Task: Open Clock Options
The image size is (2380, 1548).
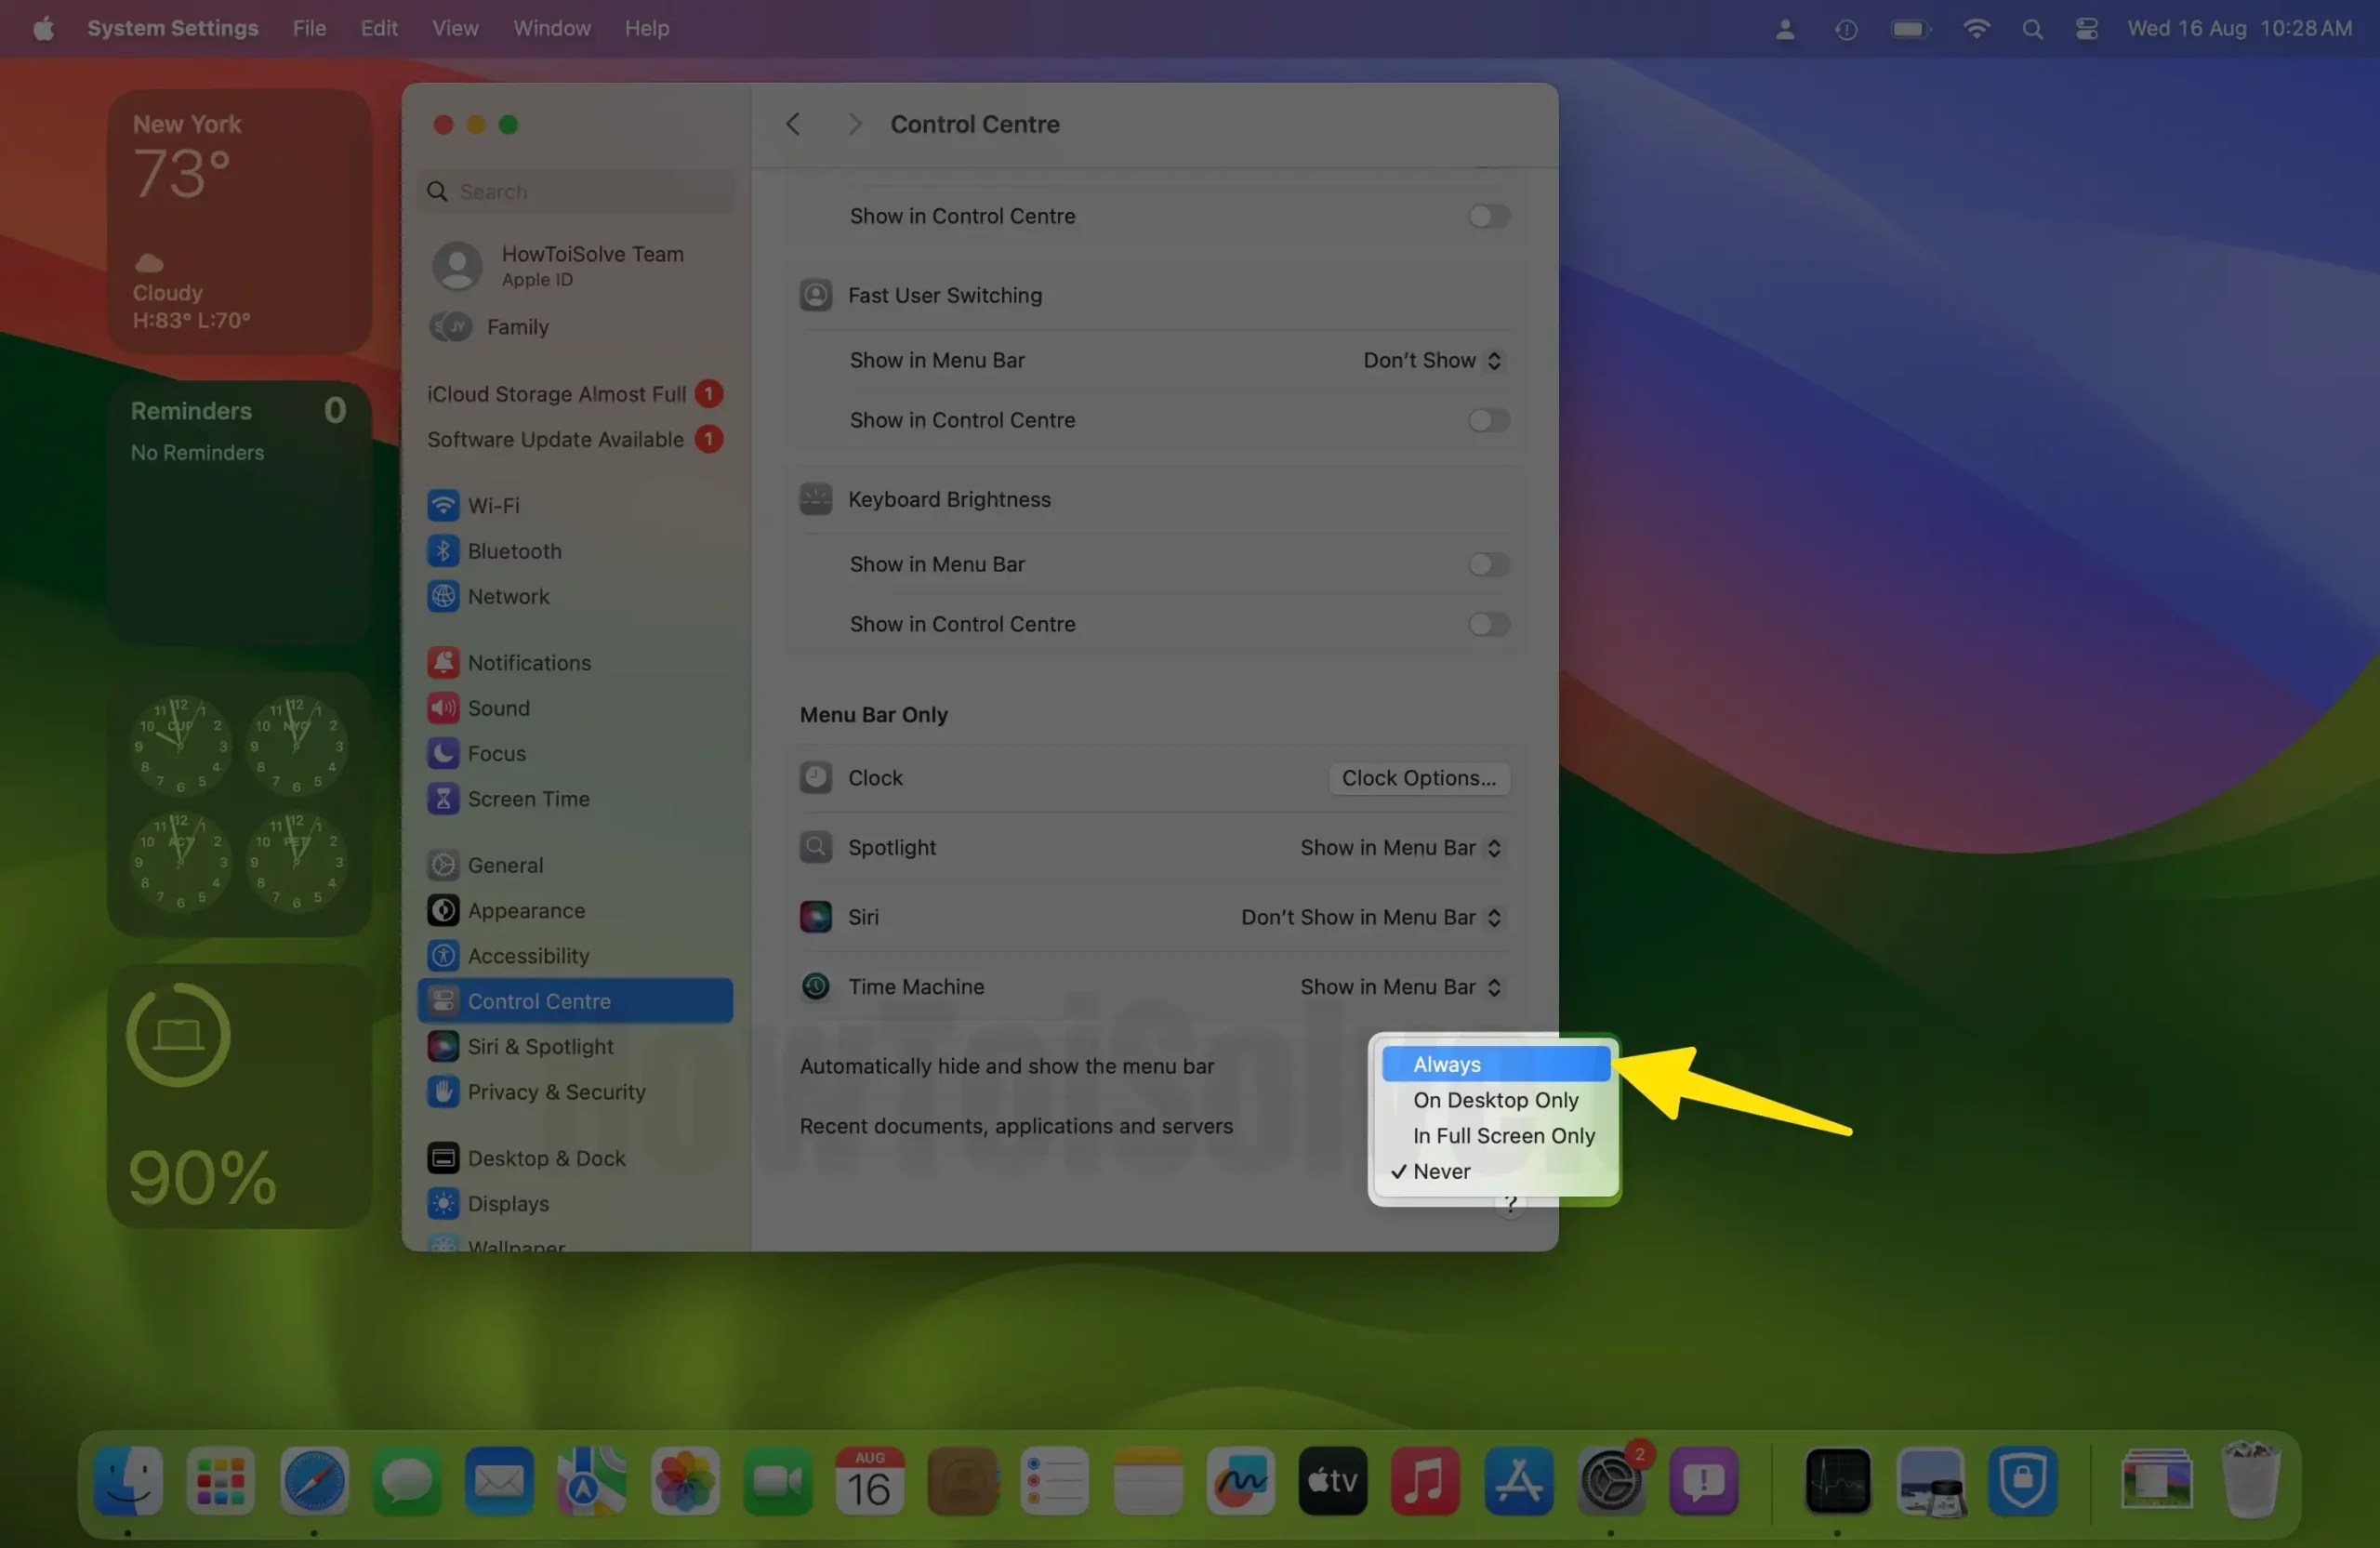Action: click(x=1419, y=778)
